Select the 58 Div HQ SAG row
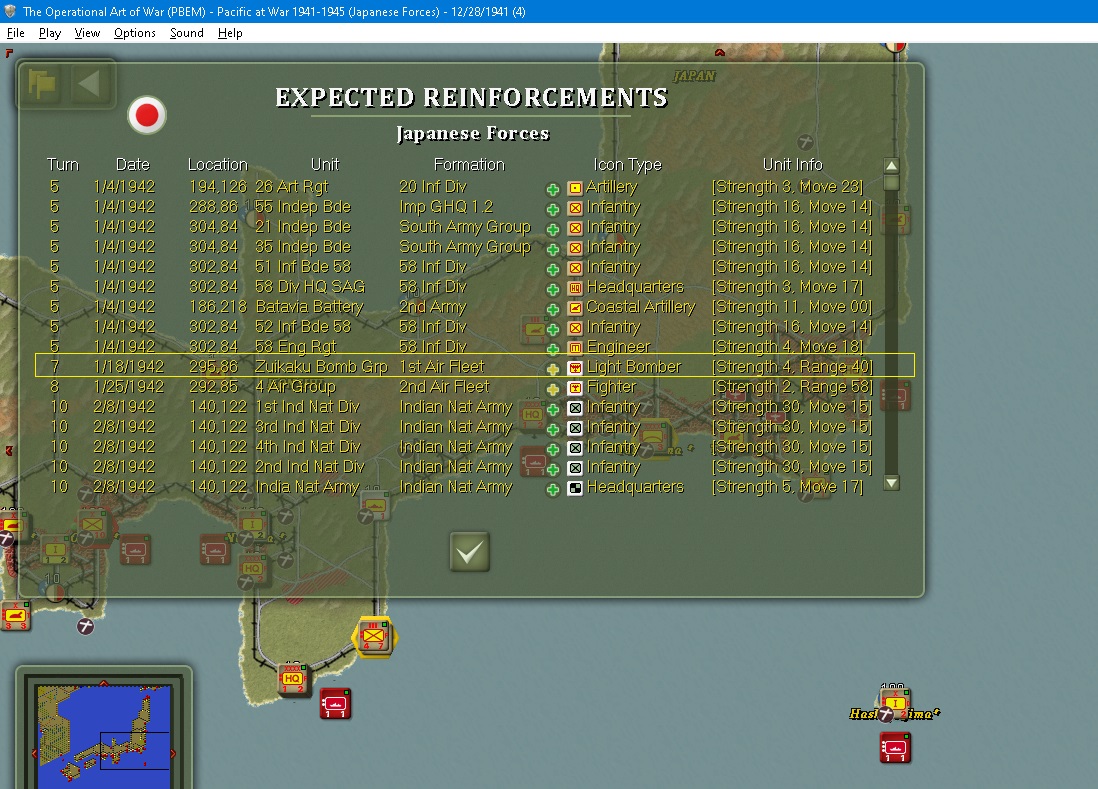1098x789 pixels. point(459,287)
